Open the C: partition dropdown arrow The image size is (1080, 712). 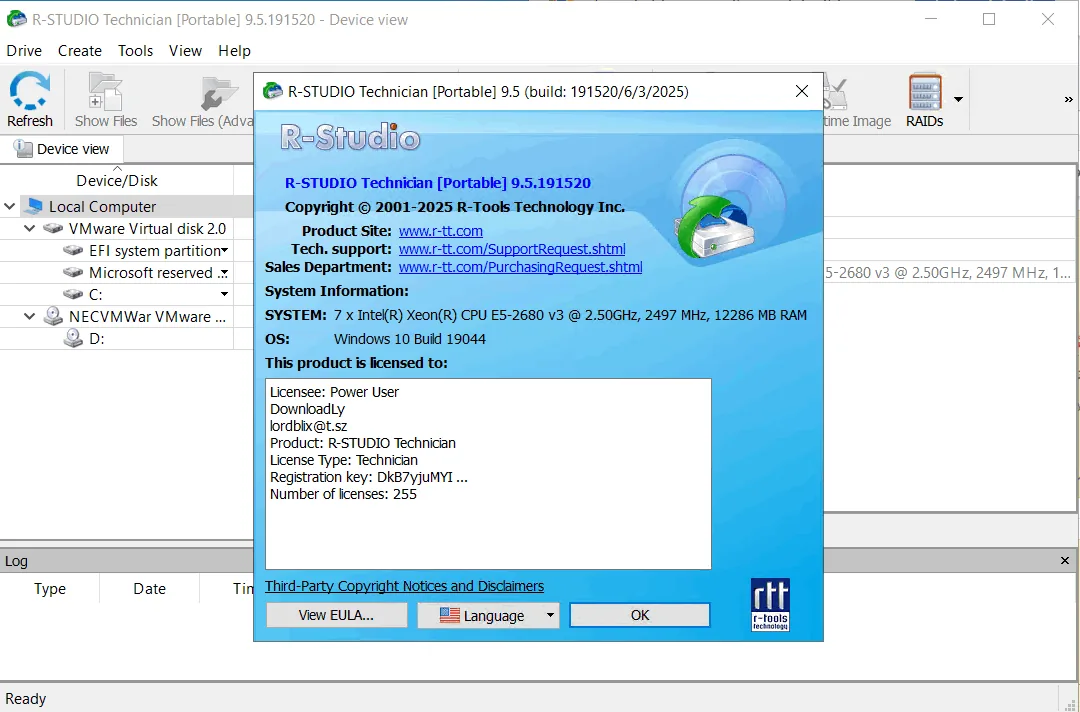point(225,295)
